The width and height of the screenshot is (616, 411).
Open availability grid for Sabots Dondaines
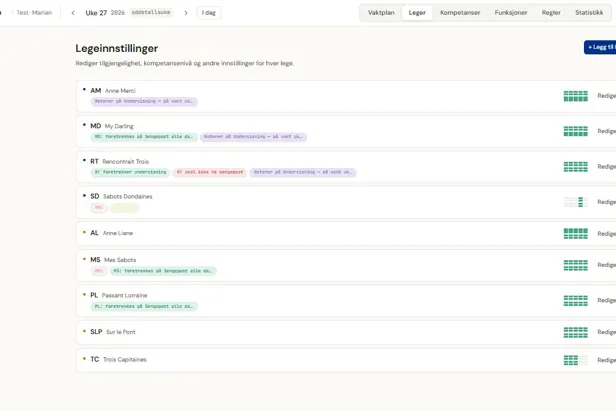click(576, 202)
